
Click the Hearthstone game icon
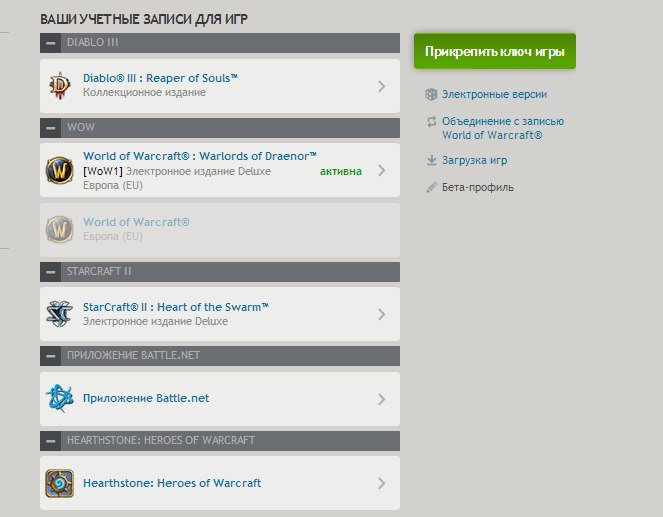click(x=60, y=483)
